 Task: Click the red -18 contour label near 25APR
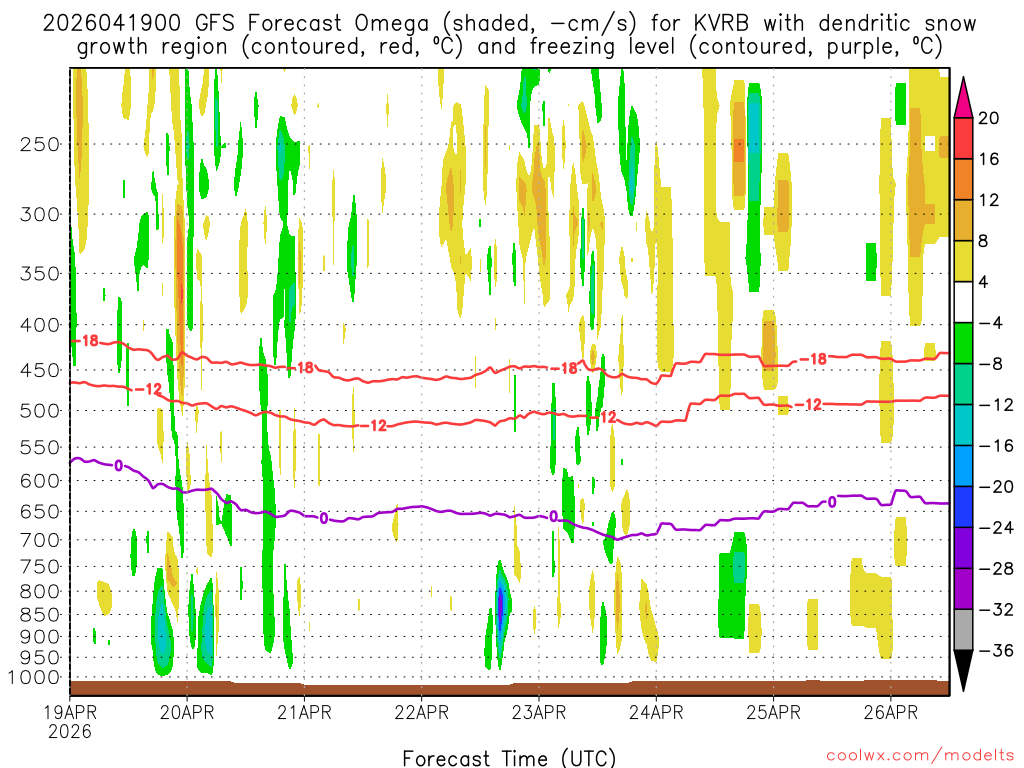(813, 359)
